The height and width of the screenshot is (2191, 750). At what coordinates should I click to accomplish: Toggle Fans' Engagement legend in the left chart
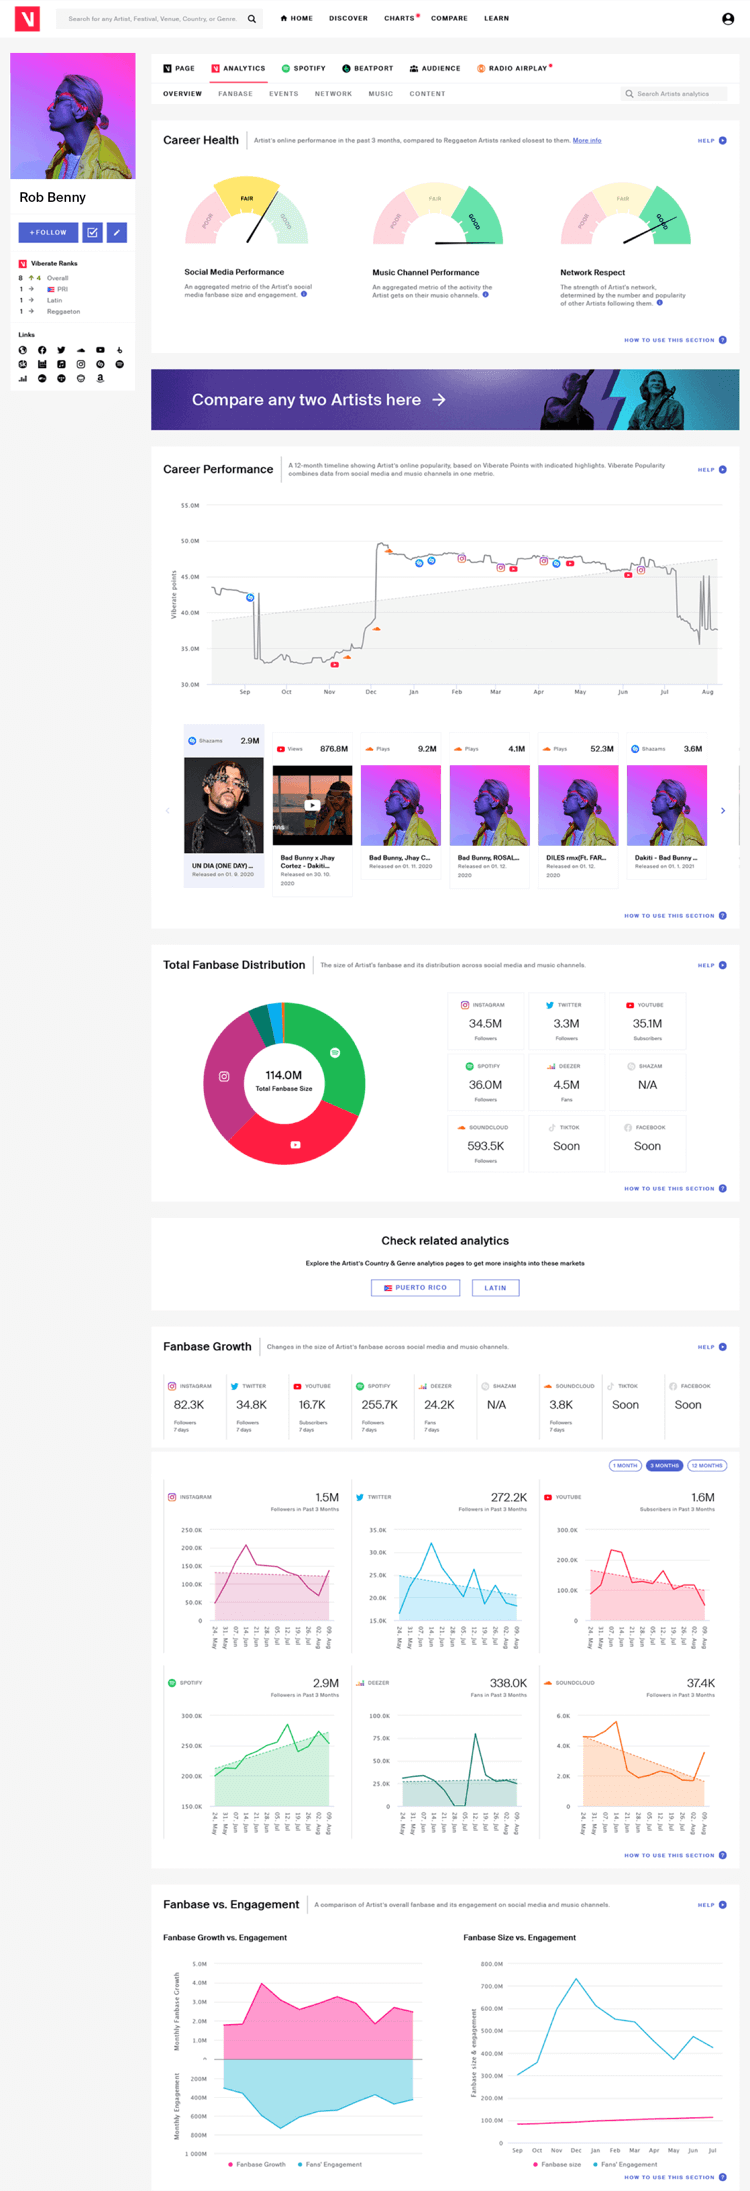[330, 2164]
